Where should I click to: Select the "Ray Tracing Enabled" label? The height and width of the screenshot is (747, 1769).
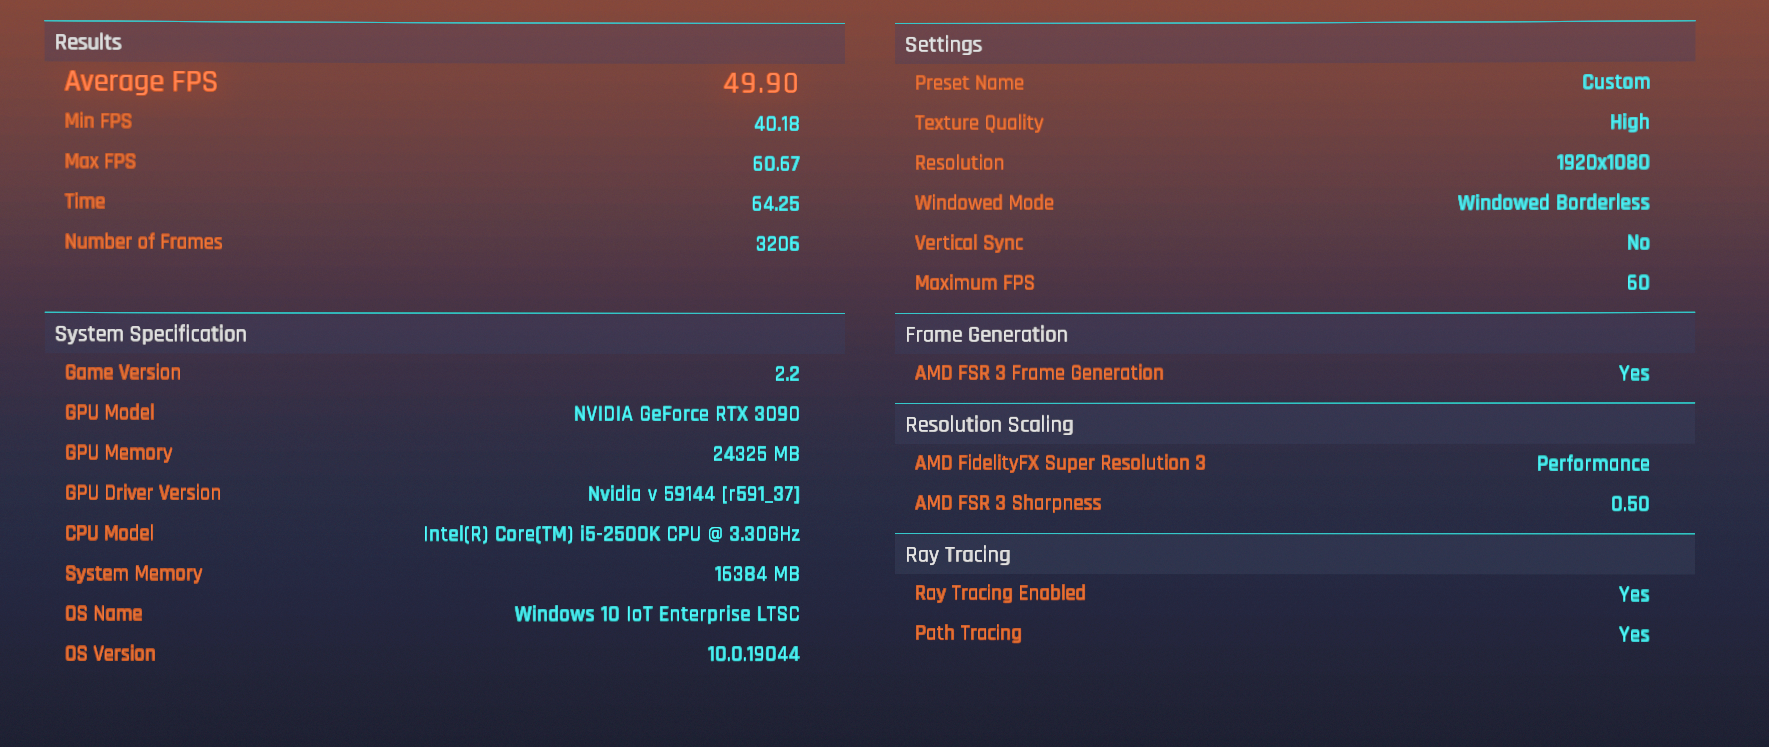coord(1000,593)
